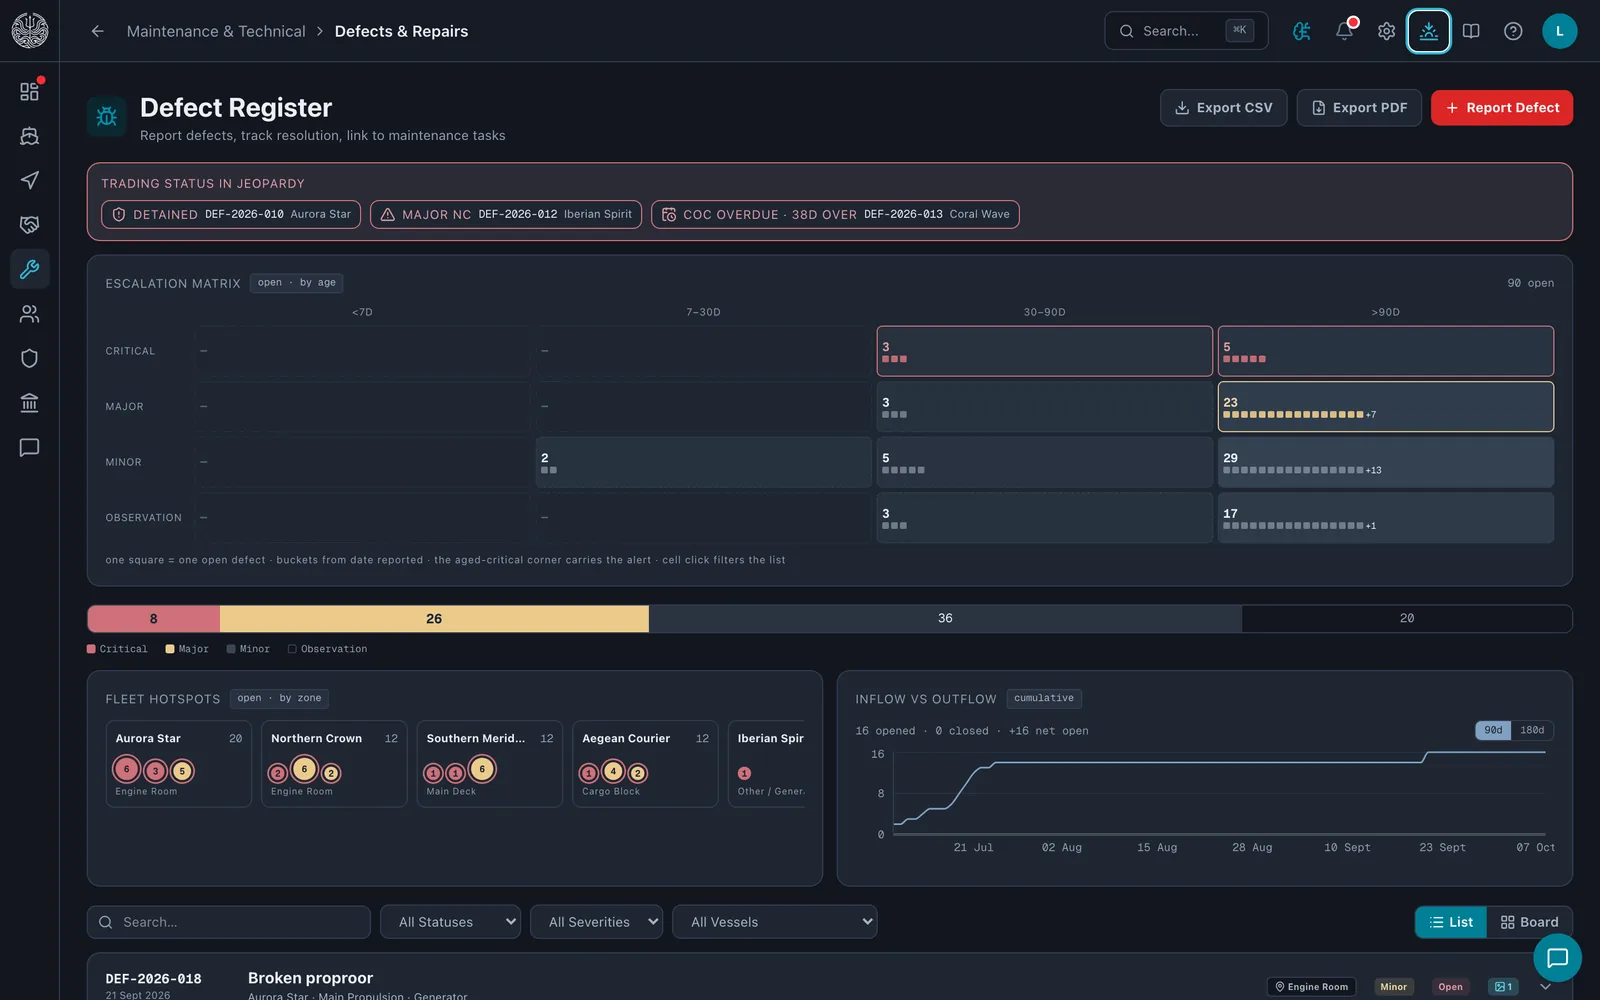1600x1000 pixels.
Task: Select the wrench maintenance sidebar icon
Action: [29, 269]
